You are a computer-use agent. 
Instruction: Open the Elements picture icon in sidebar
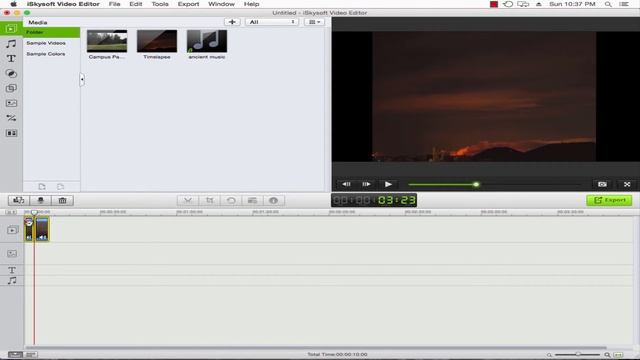coord(11,103)
